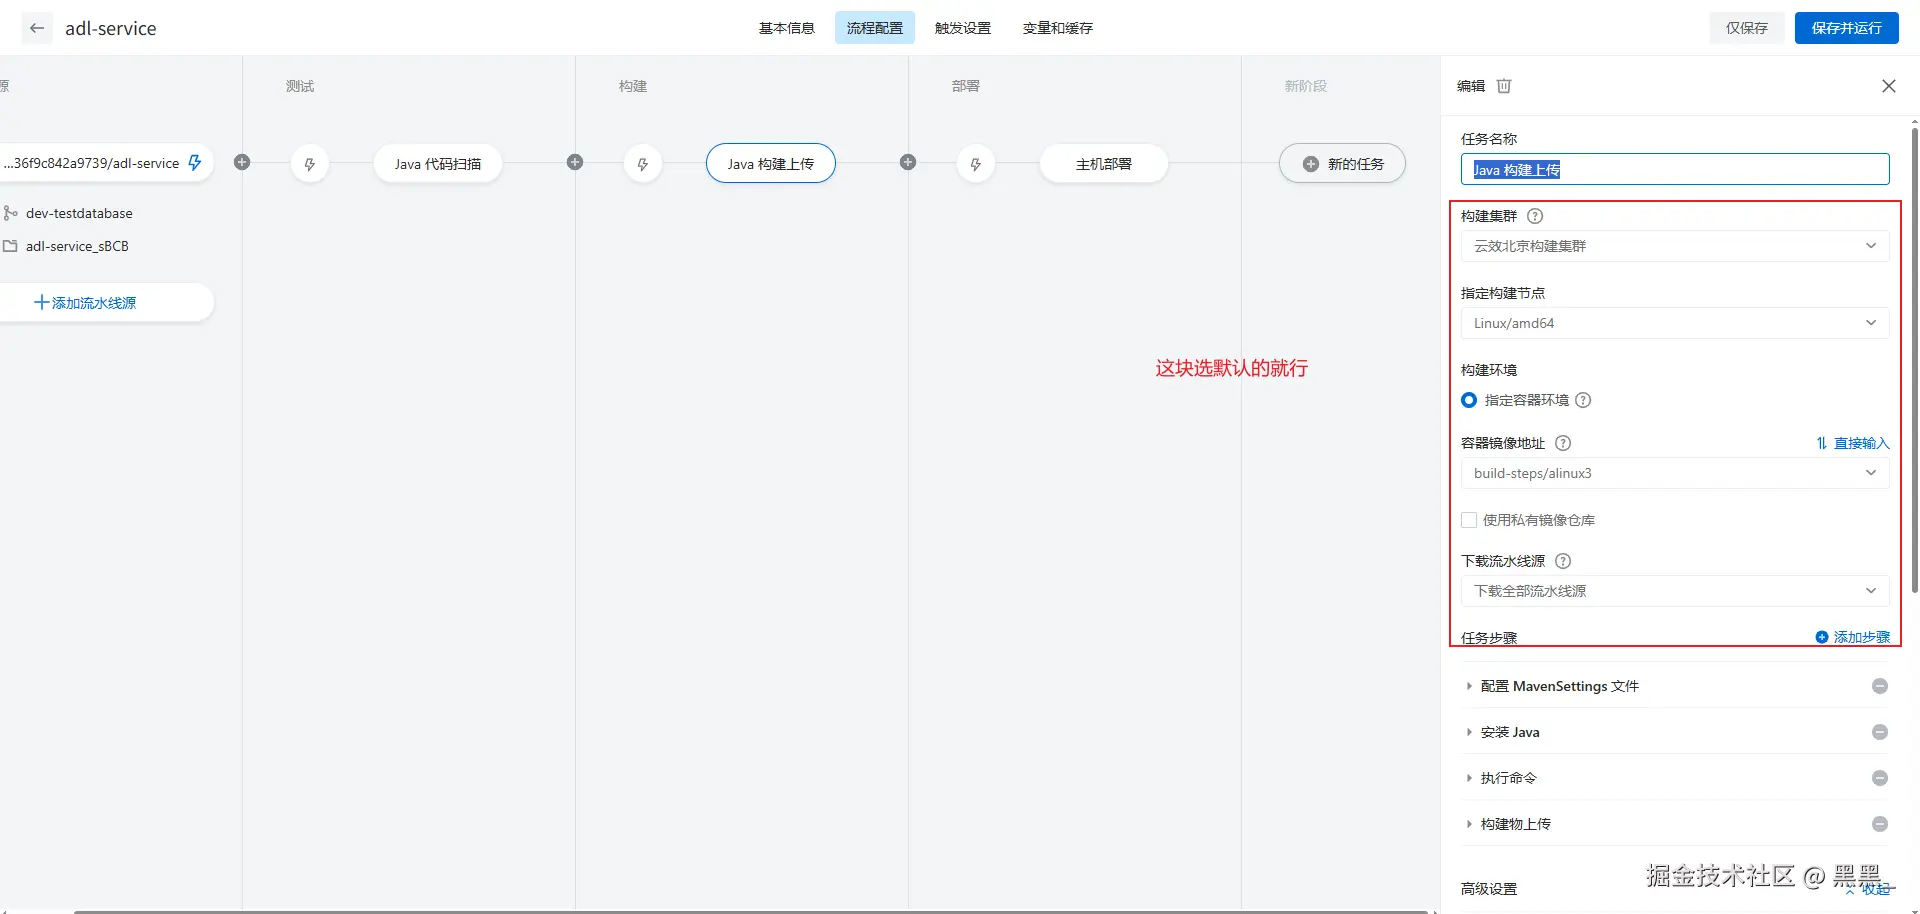Select the 指定容器环境 radio button
Viewport: 1920px width, 914px height.
[1469, 400]
